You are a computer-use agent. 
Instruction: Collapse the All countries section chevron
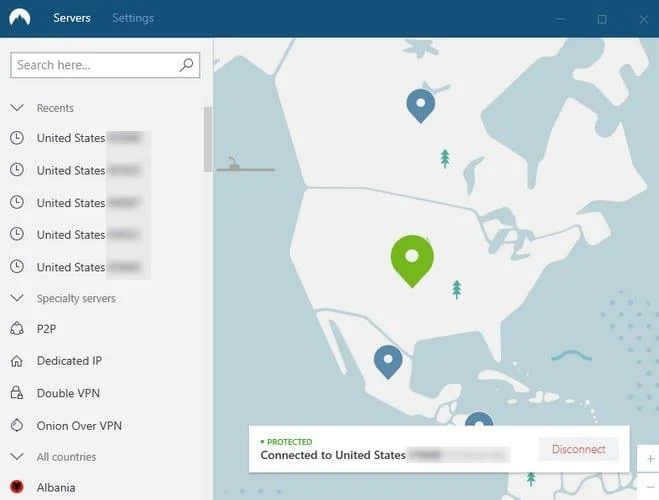tap(17, 456)
